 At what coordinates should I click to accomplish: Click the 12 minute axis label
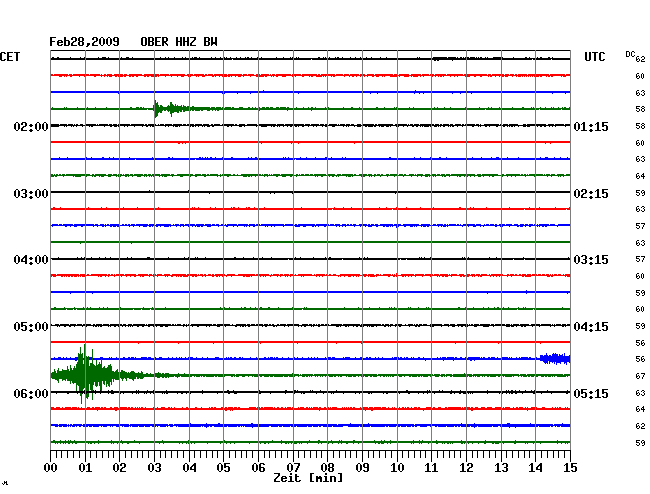pos(466,467)
